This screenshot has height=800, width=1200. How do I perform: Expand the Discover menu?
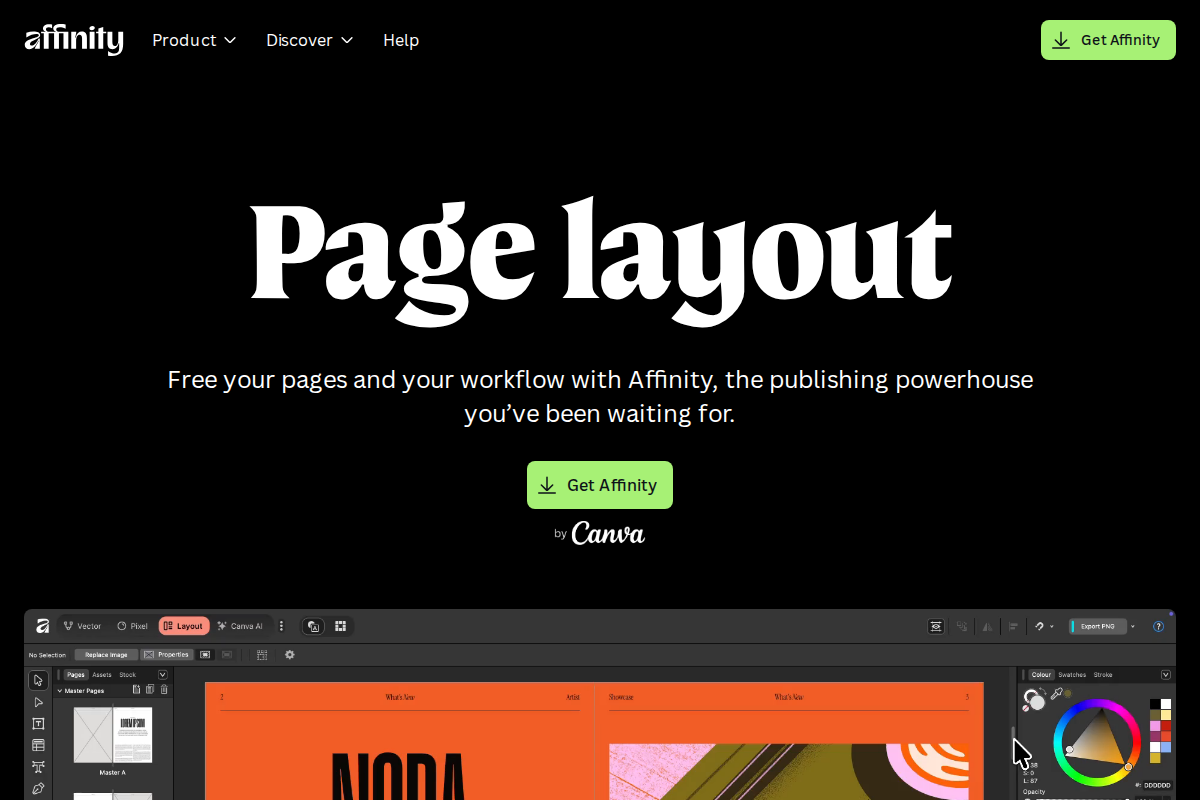coord(310,40)
